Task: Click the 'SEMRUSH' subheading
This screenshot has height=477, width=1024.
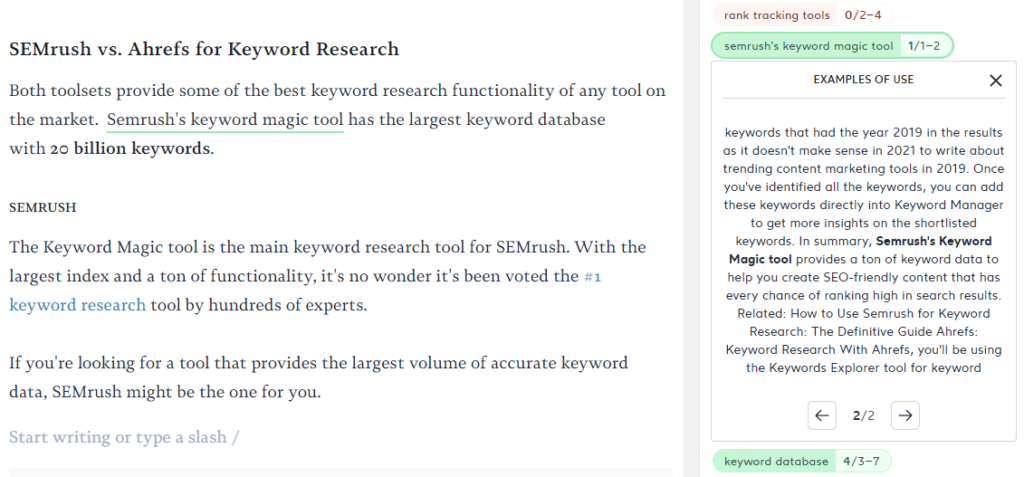Action: tap(42, 208)
